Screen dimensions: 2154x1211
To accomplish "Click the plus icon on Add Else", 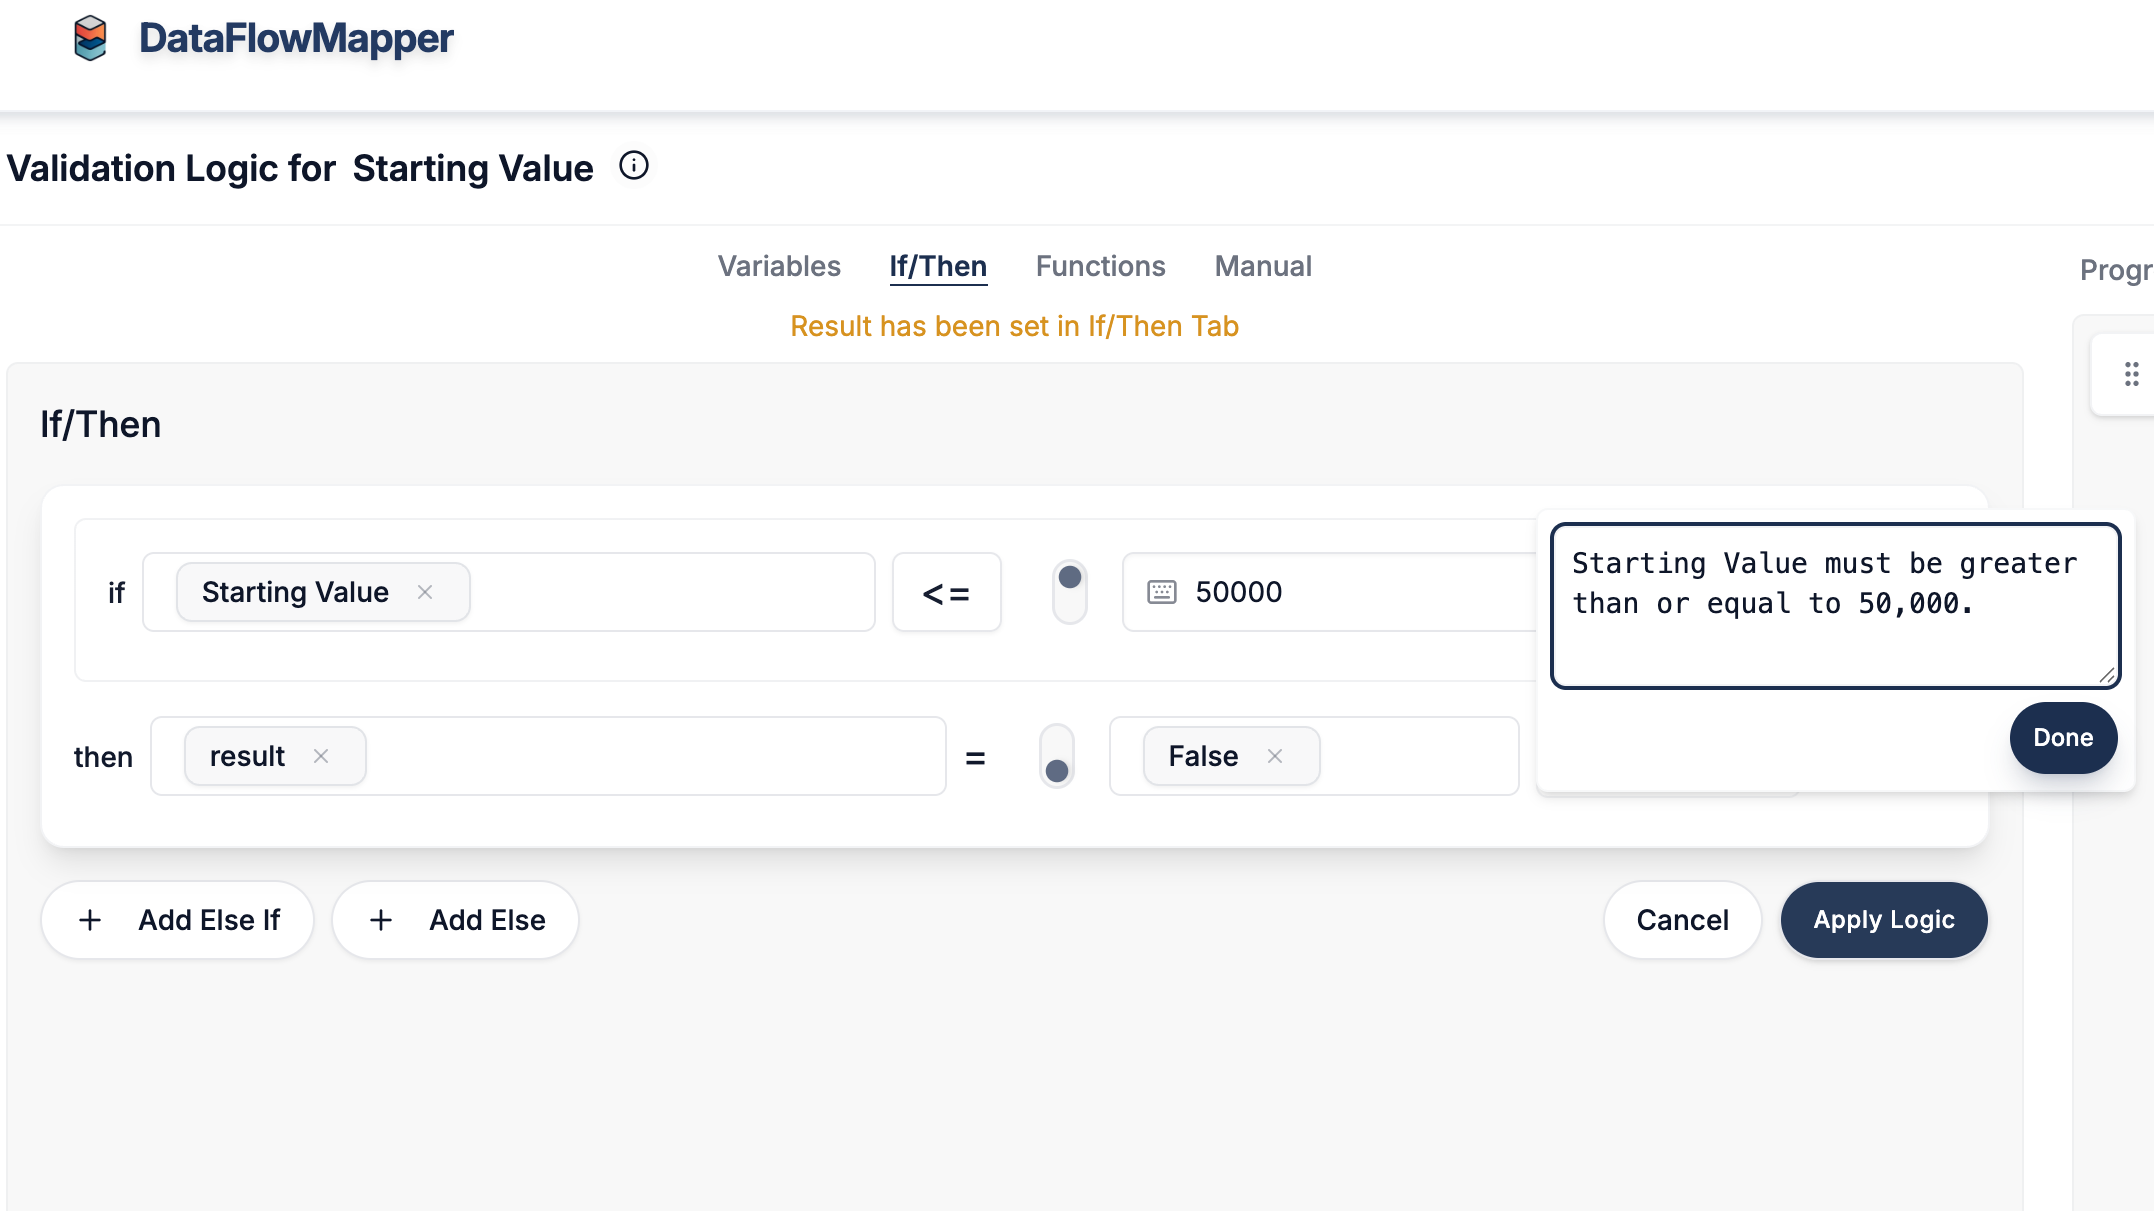I will (x=381, y=919).
